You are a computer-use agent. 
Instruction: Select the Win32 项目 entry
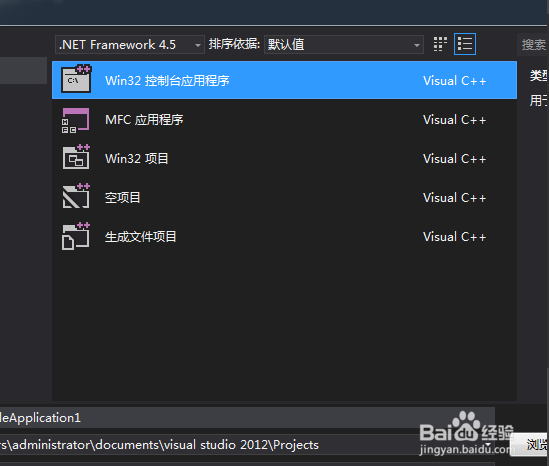tap(284, 159)
